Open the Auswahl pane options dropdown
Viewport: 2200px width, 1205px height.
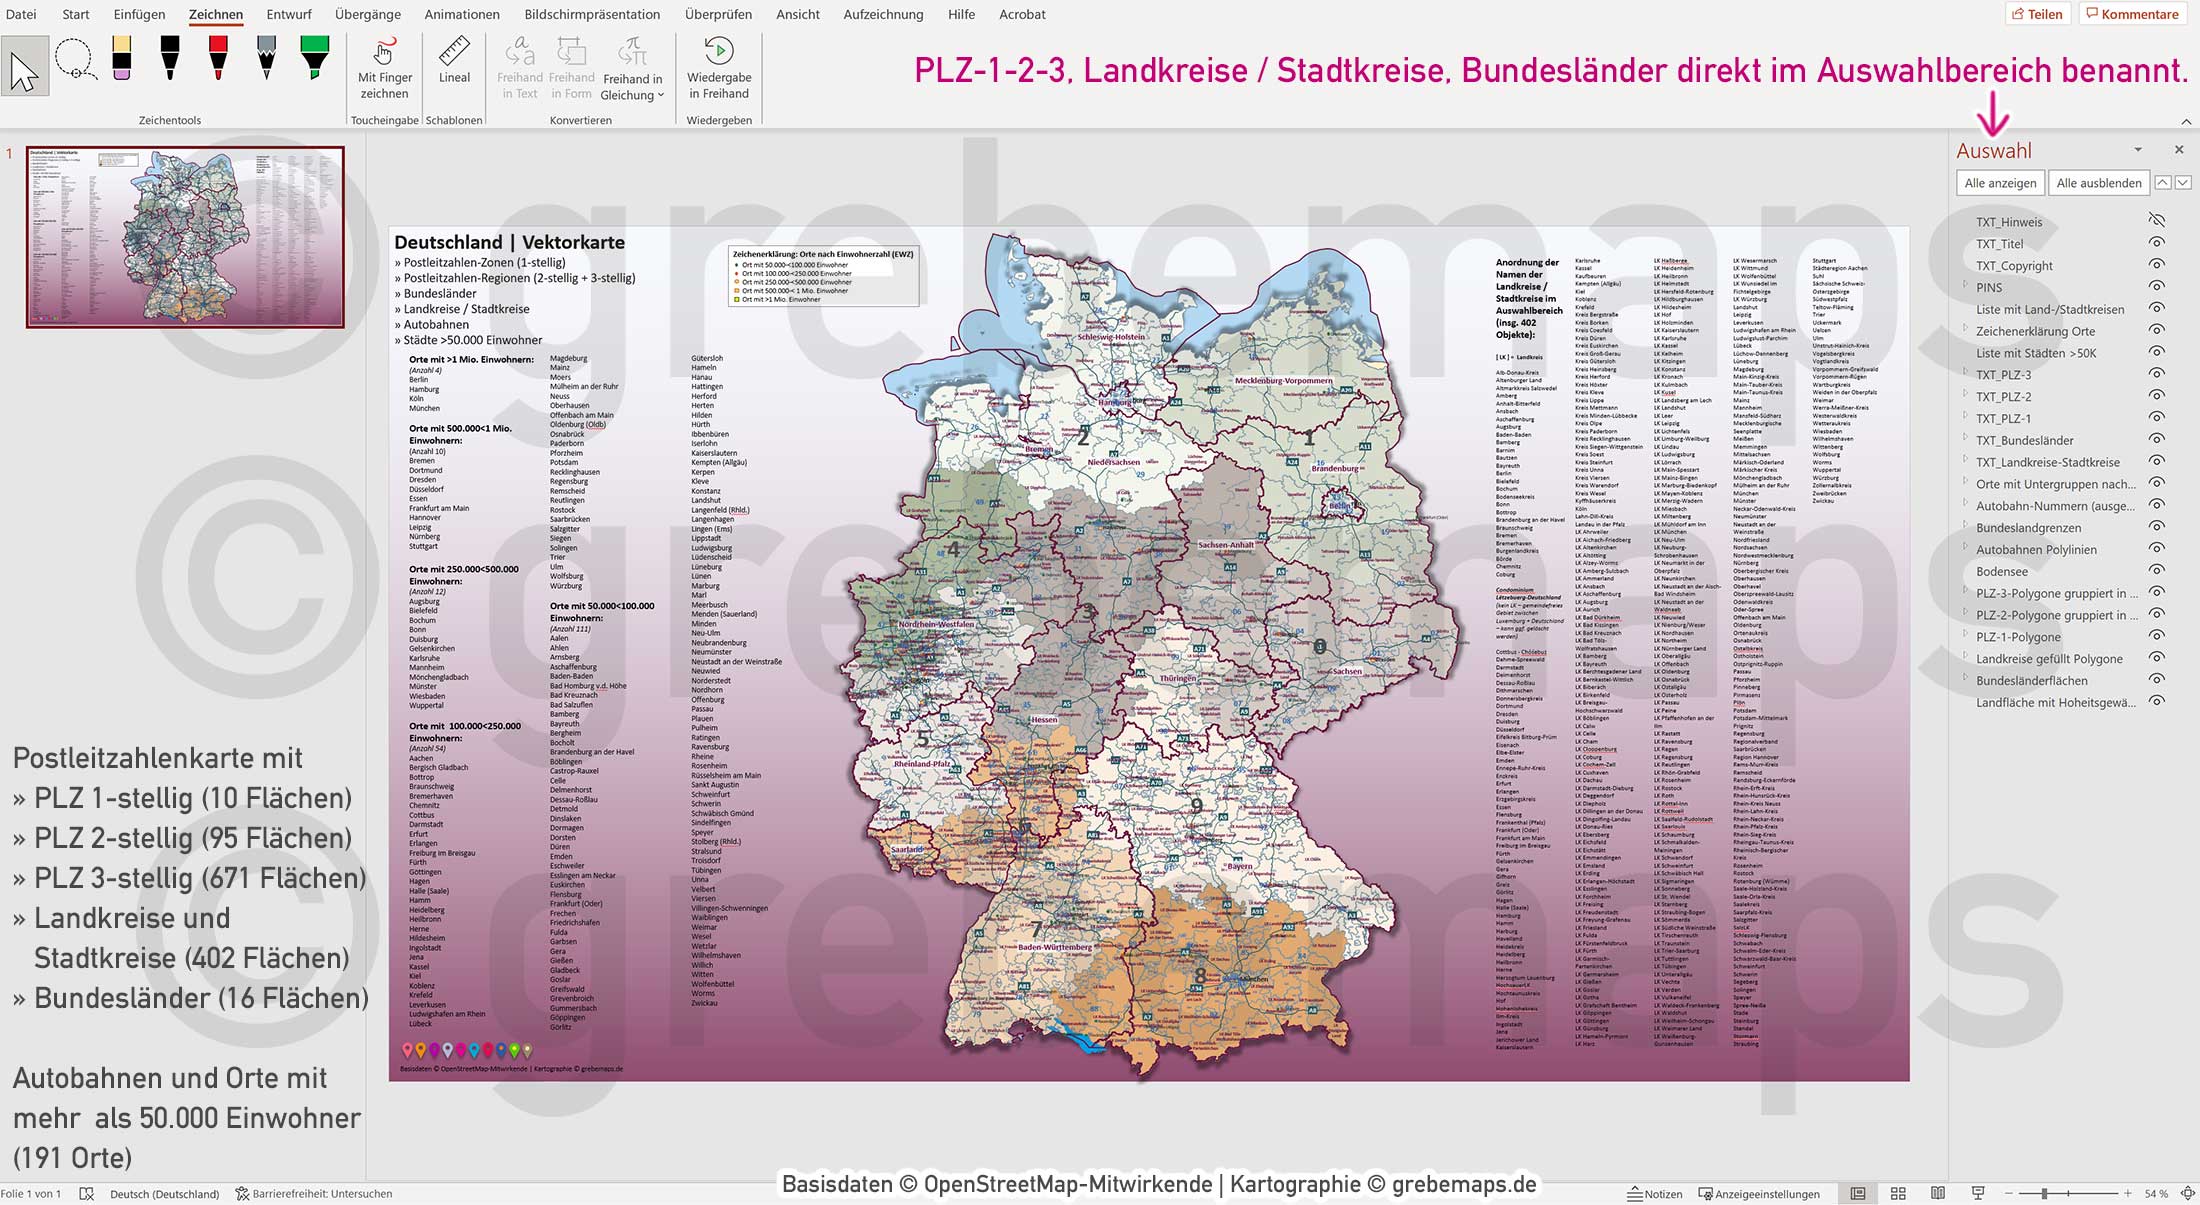coord(2138,150)
